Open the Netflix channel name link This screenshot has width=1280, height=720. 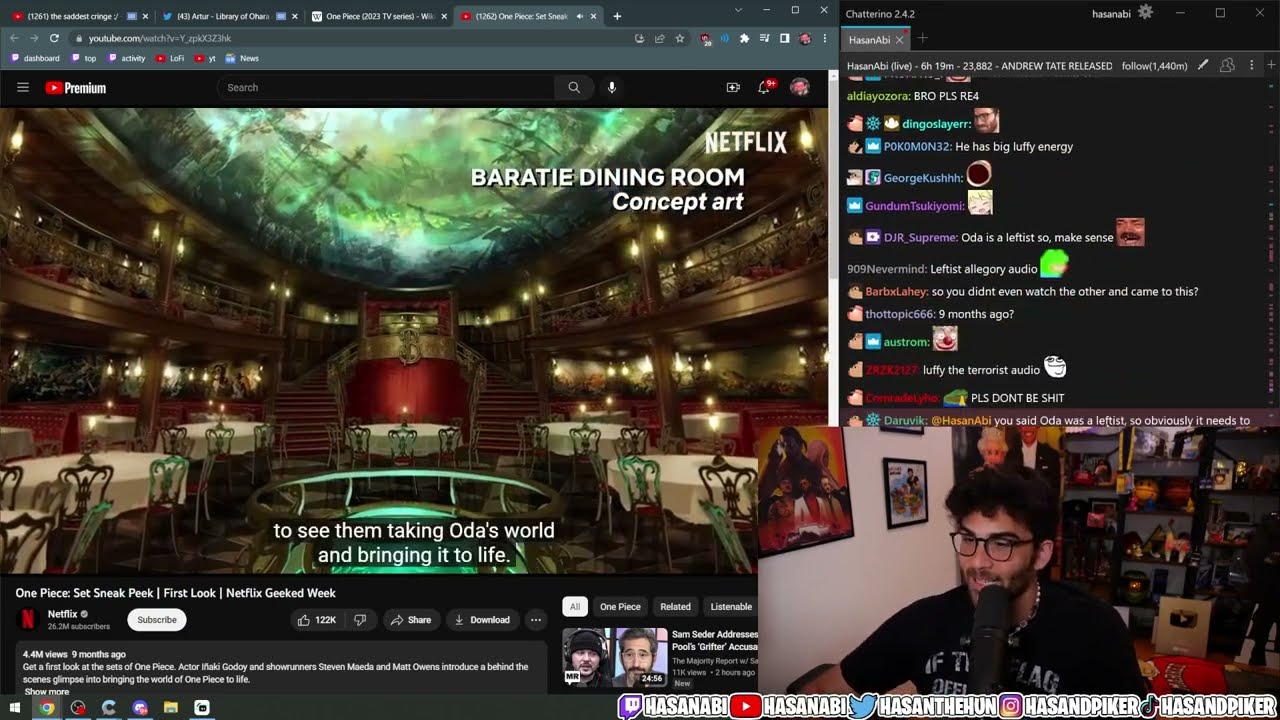[x=63, y=614]
